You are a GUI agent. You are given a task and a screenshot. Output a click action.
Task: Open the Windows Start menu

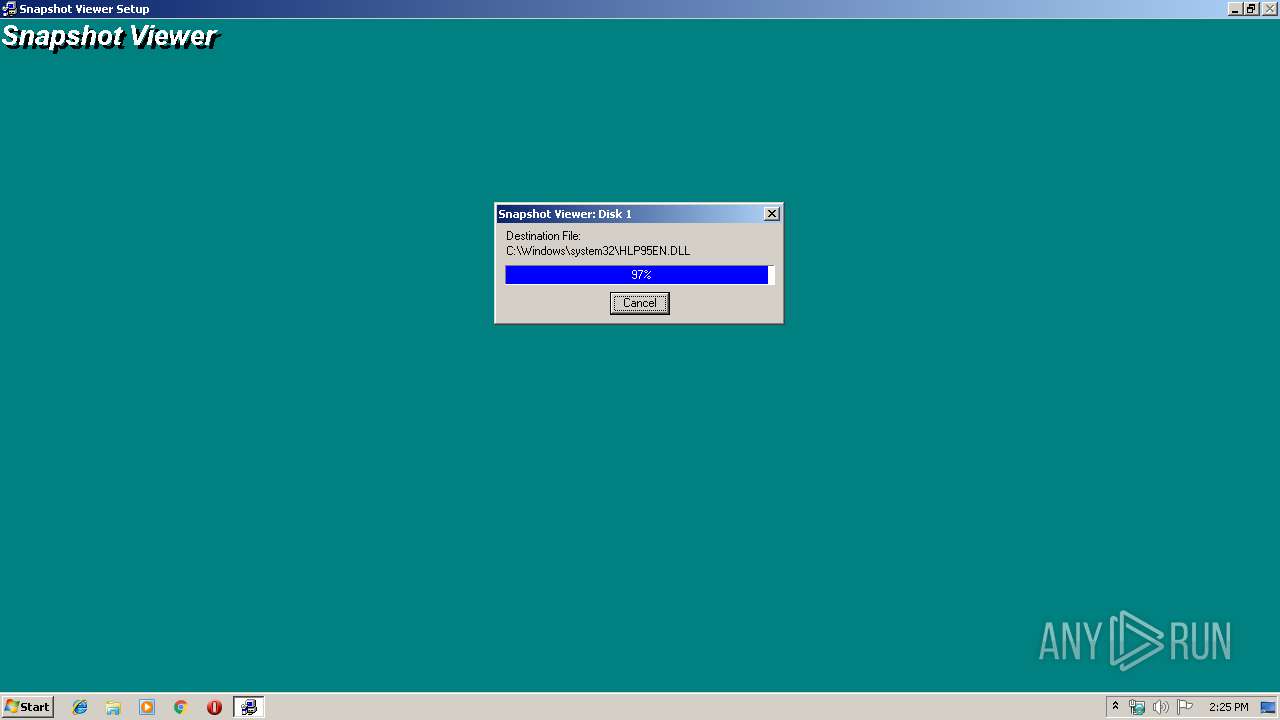(28, 706)
